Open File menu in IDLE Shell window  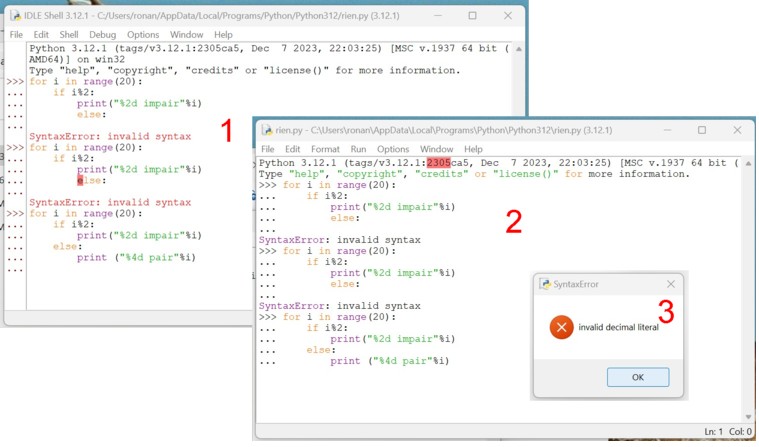tap(16, 35)
